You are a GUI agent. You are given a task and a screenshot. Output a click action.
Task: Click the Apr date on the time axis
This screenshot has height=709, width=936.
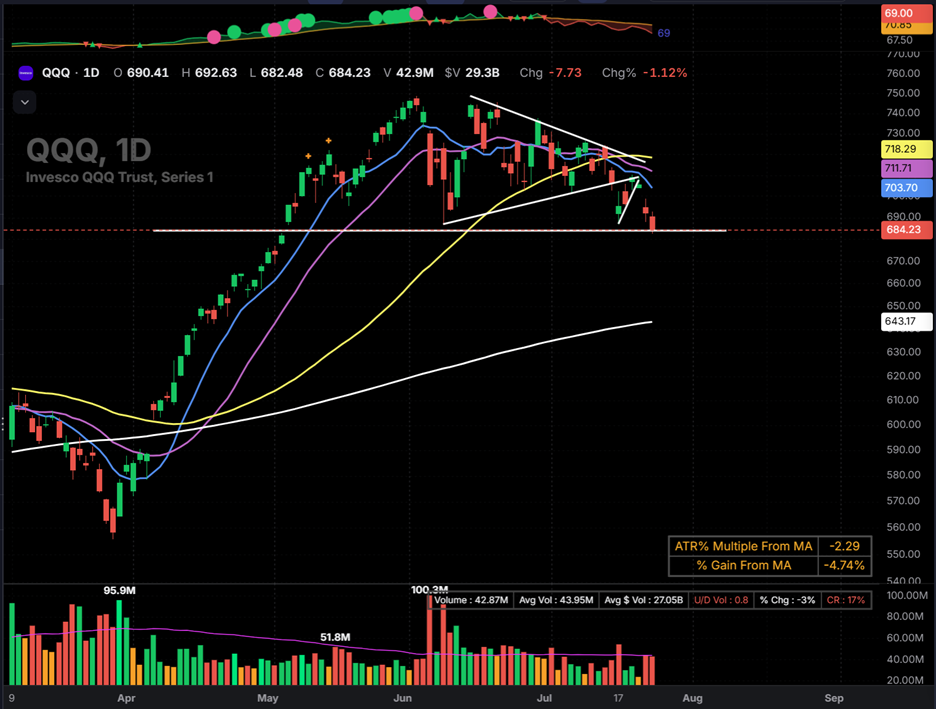126,698
